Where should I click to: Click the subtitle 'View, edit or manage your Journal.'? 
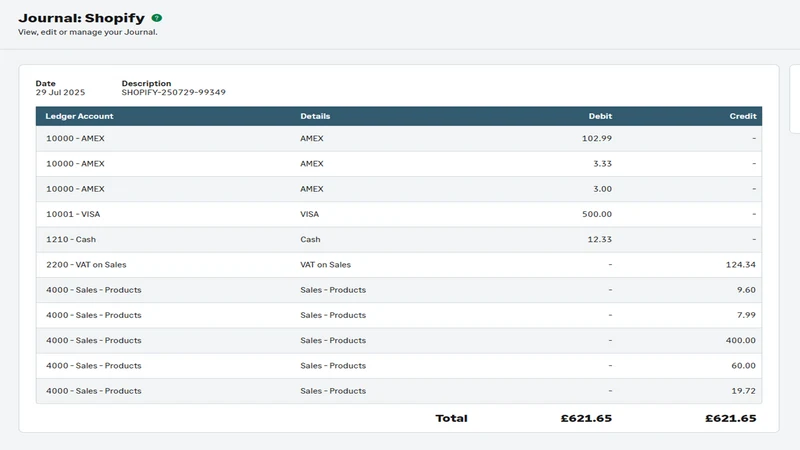point(88,32)
